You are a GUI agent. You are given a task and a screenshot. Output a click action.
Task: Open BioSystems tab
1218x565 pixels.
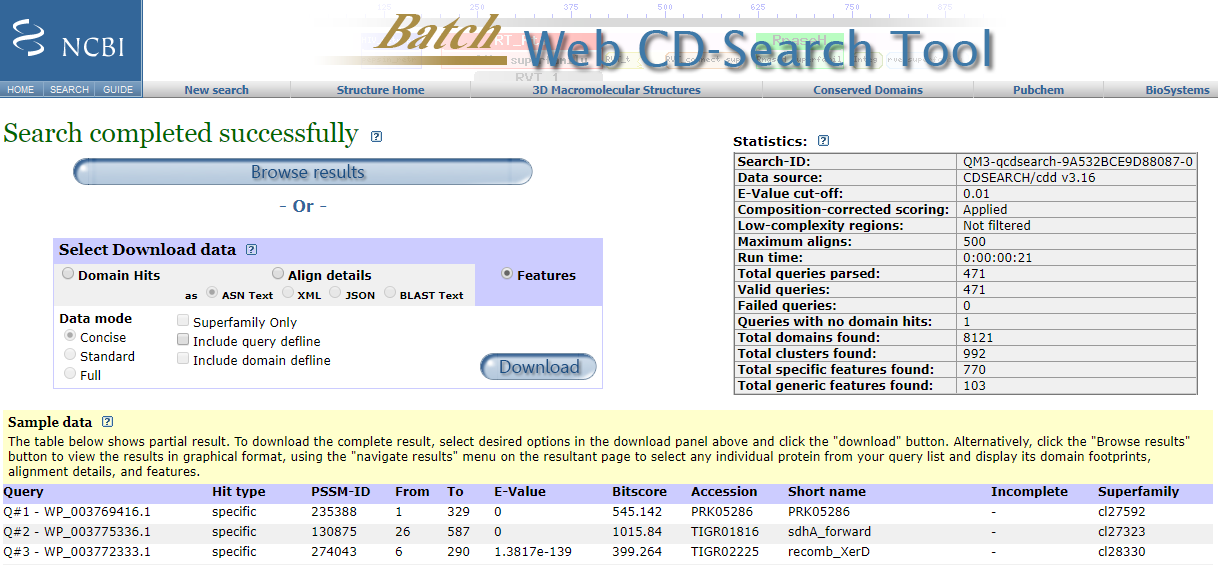tap(1177, 90)
